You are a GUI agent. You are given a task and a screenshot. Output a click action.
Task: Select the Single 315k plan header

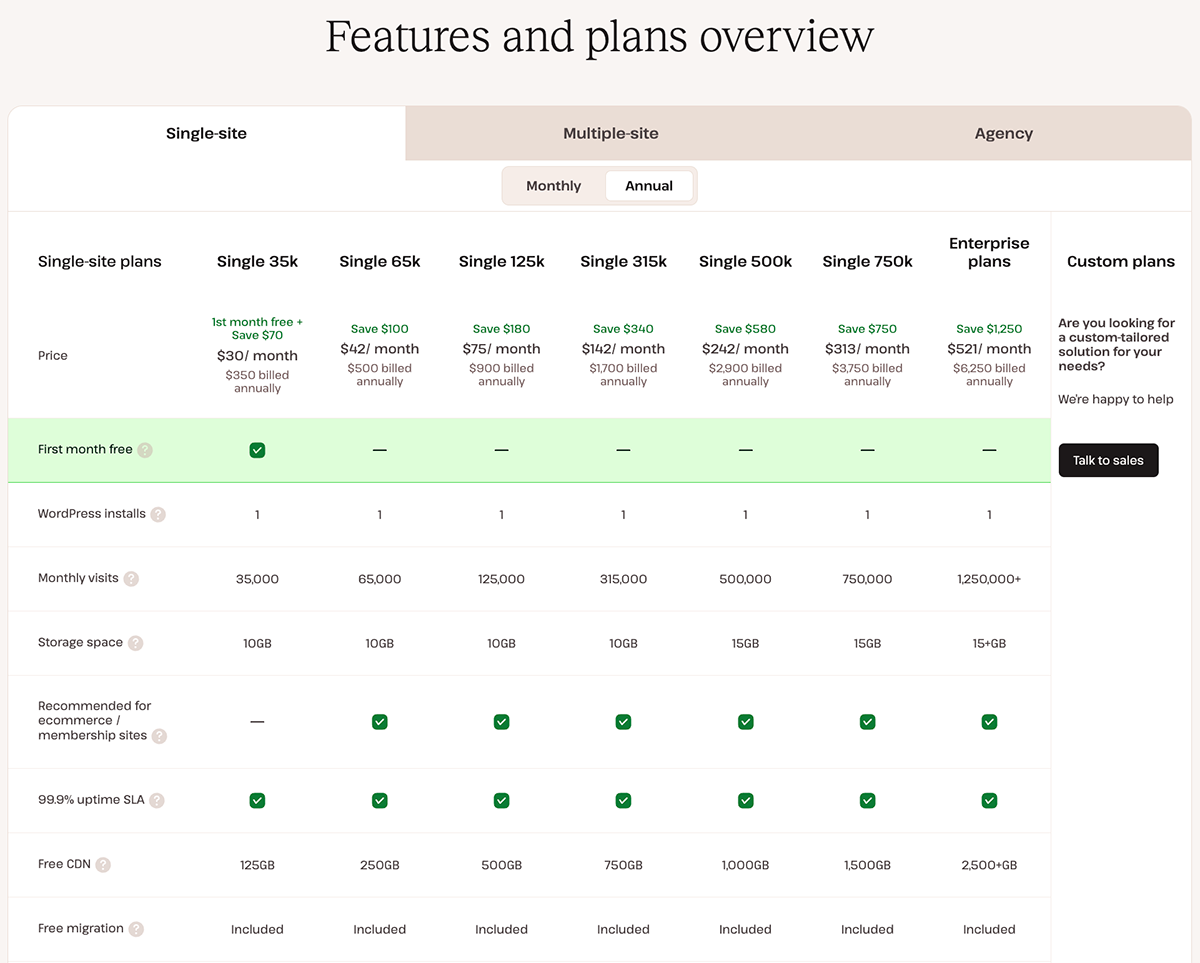(x=623, y=262)
